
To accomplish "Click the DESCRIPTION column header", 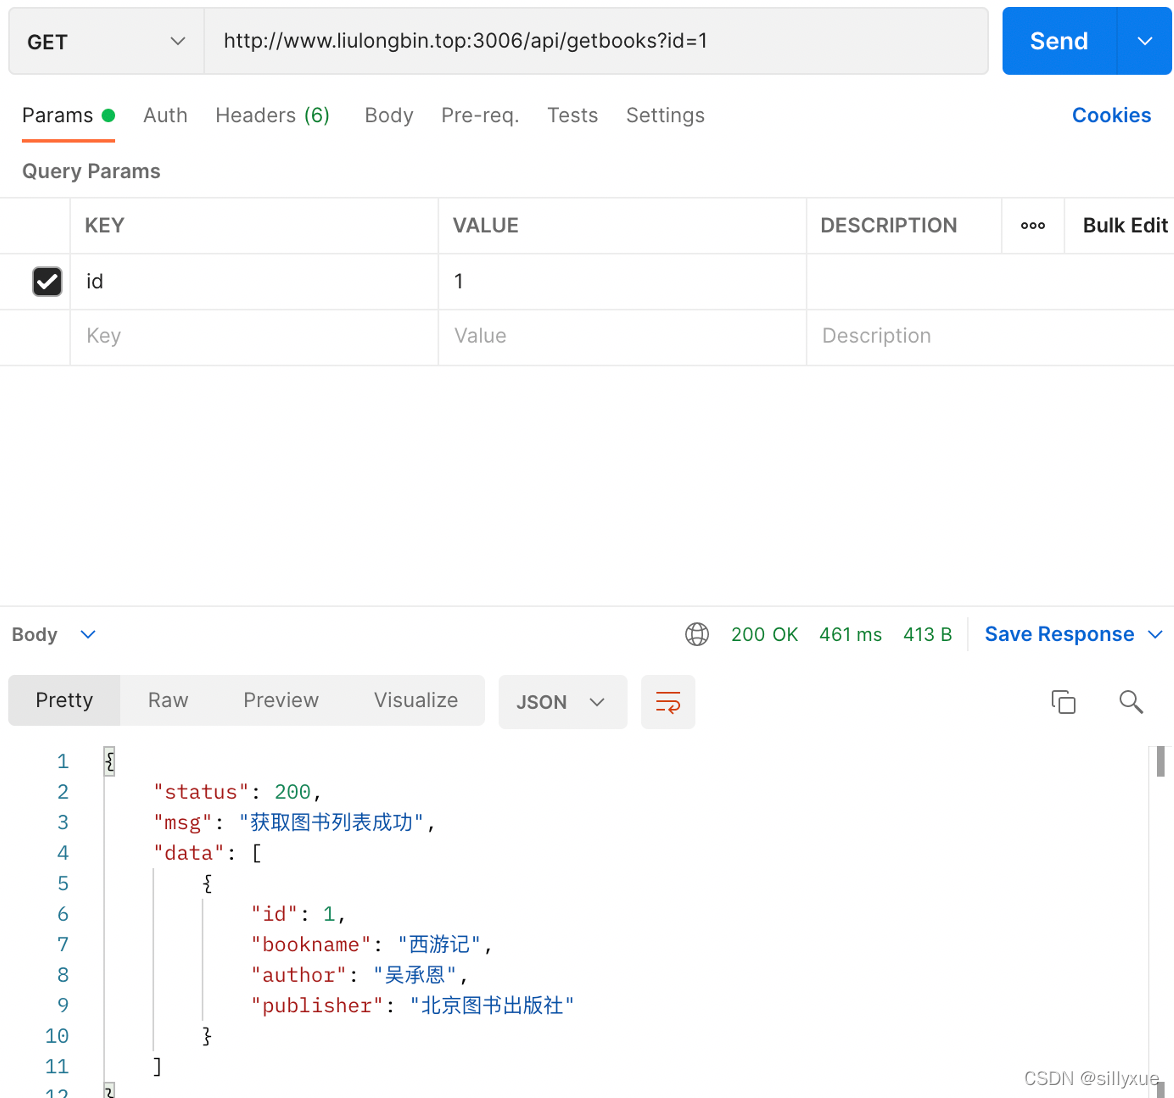I will coord(889,225).
